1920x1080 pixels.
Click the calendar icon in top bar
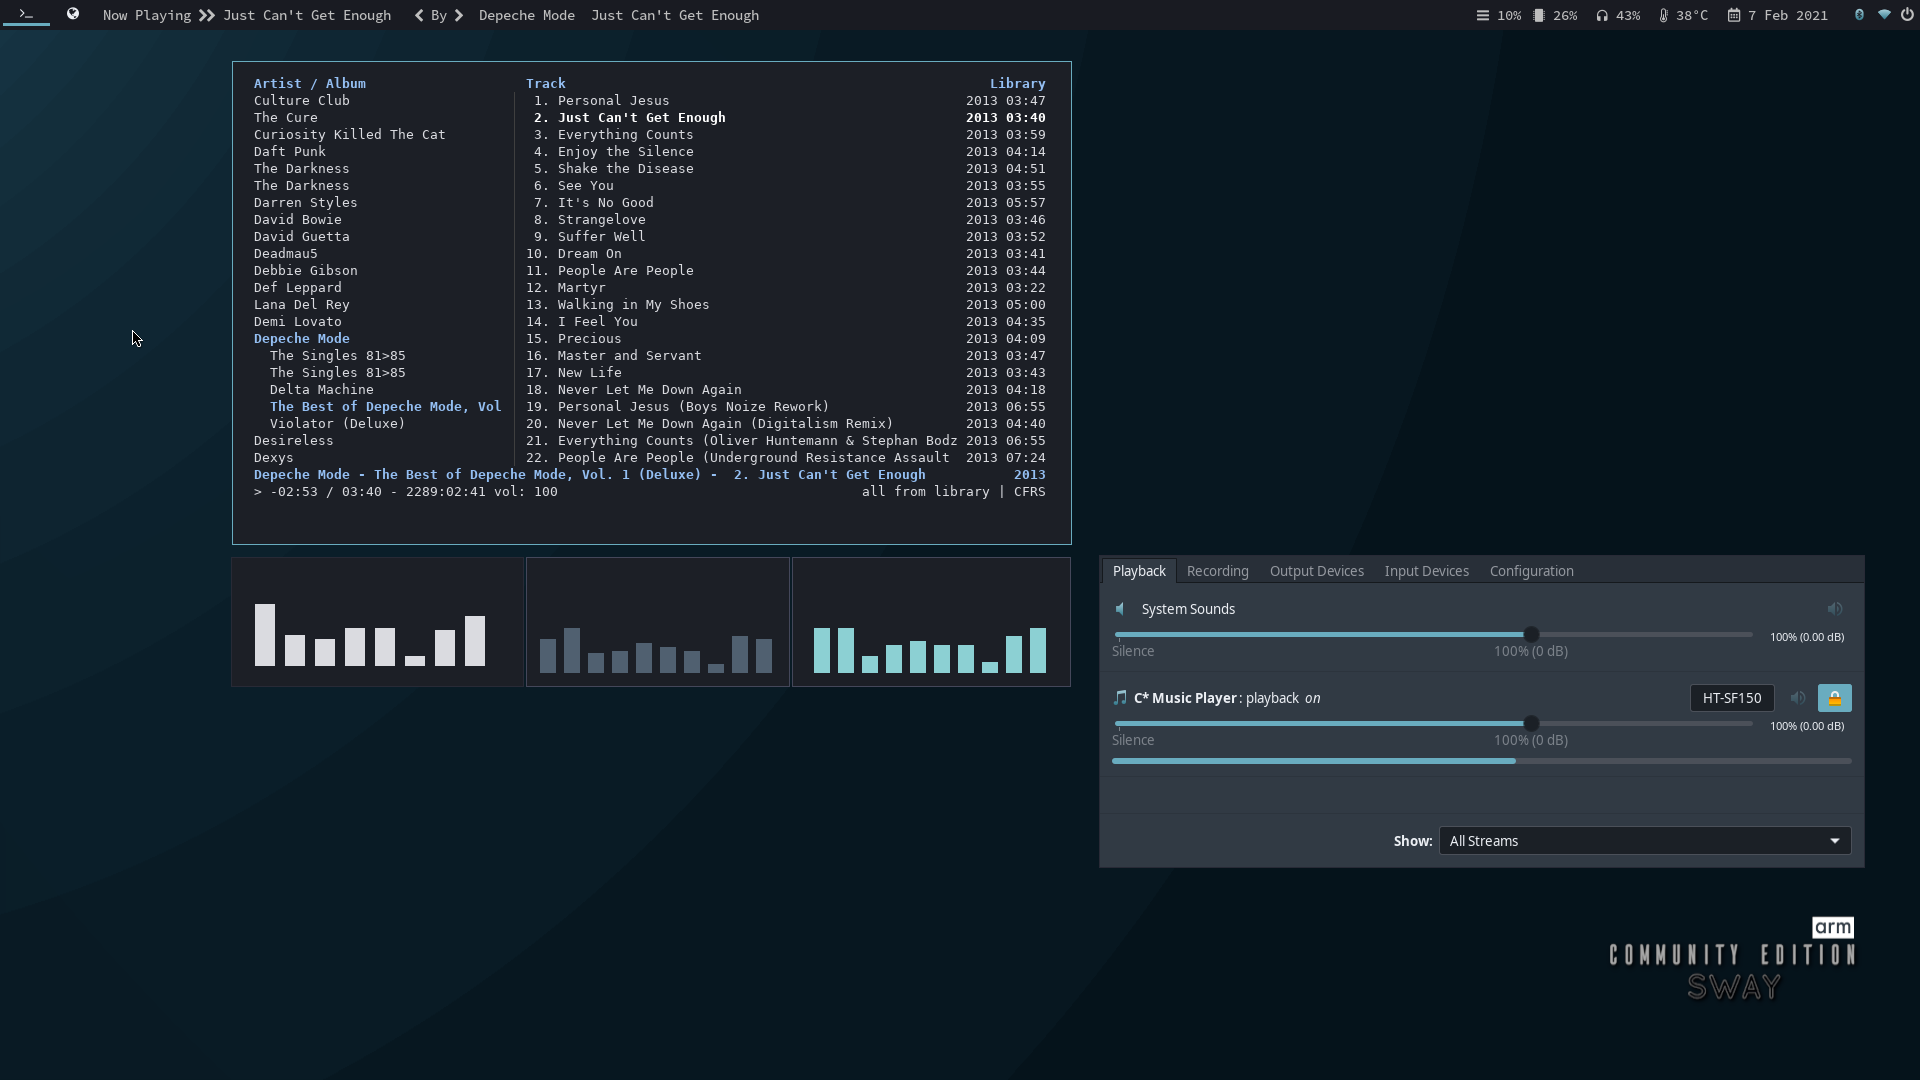point(1734,15)
